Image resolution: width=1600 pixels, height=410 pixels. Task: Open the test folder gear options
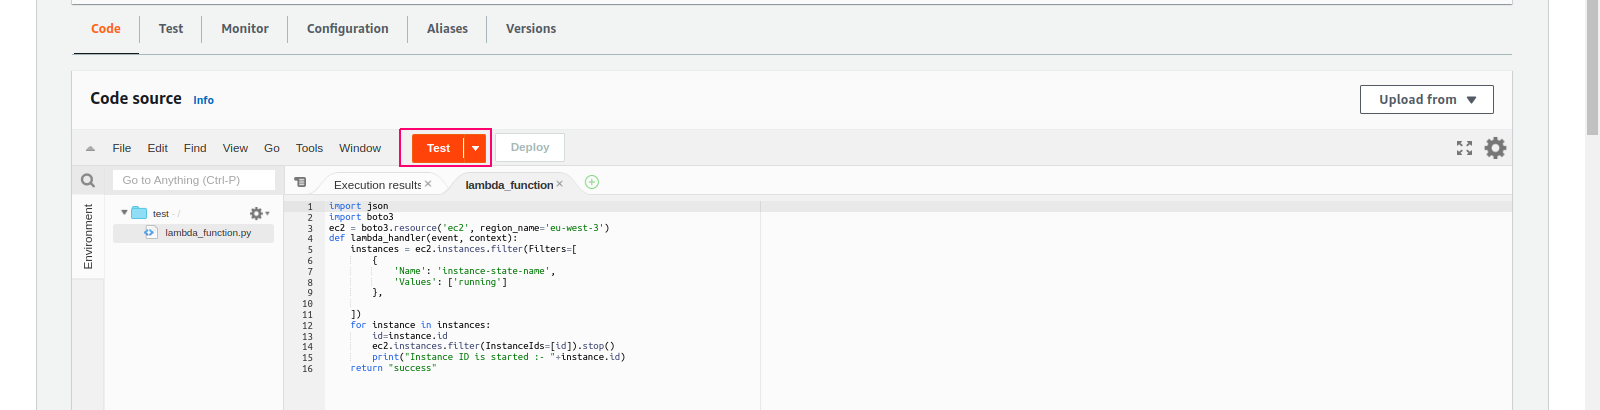click(259, 213)
